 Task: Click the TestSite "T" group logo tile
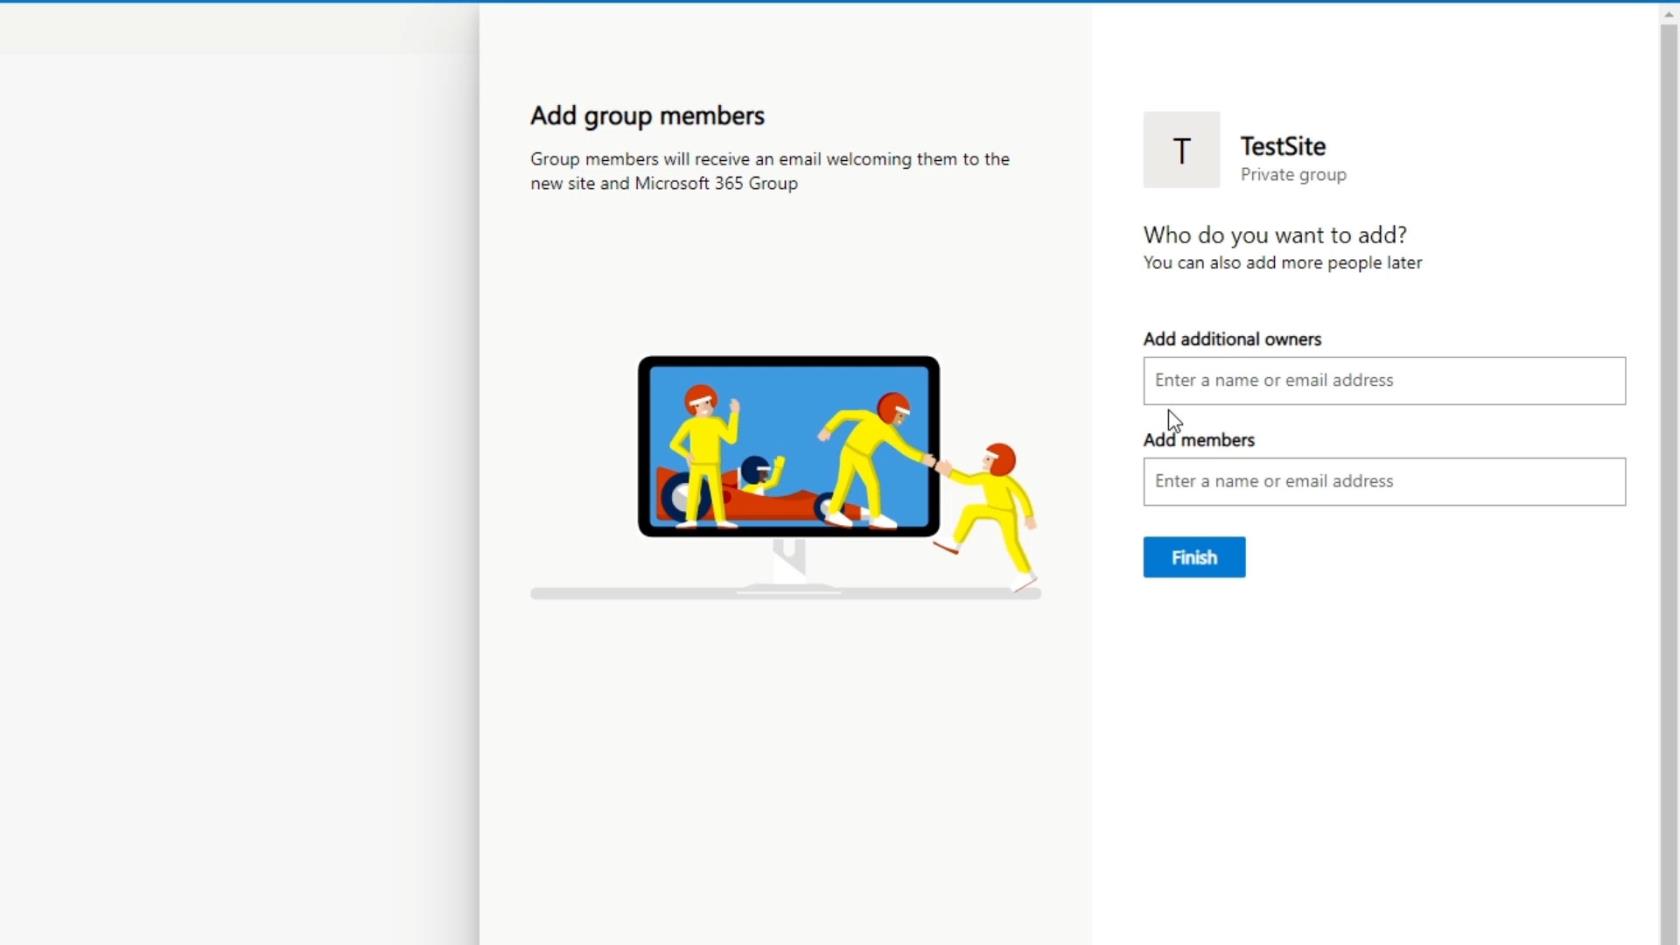tap(1182, 150)
